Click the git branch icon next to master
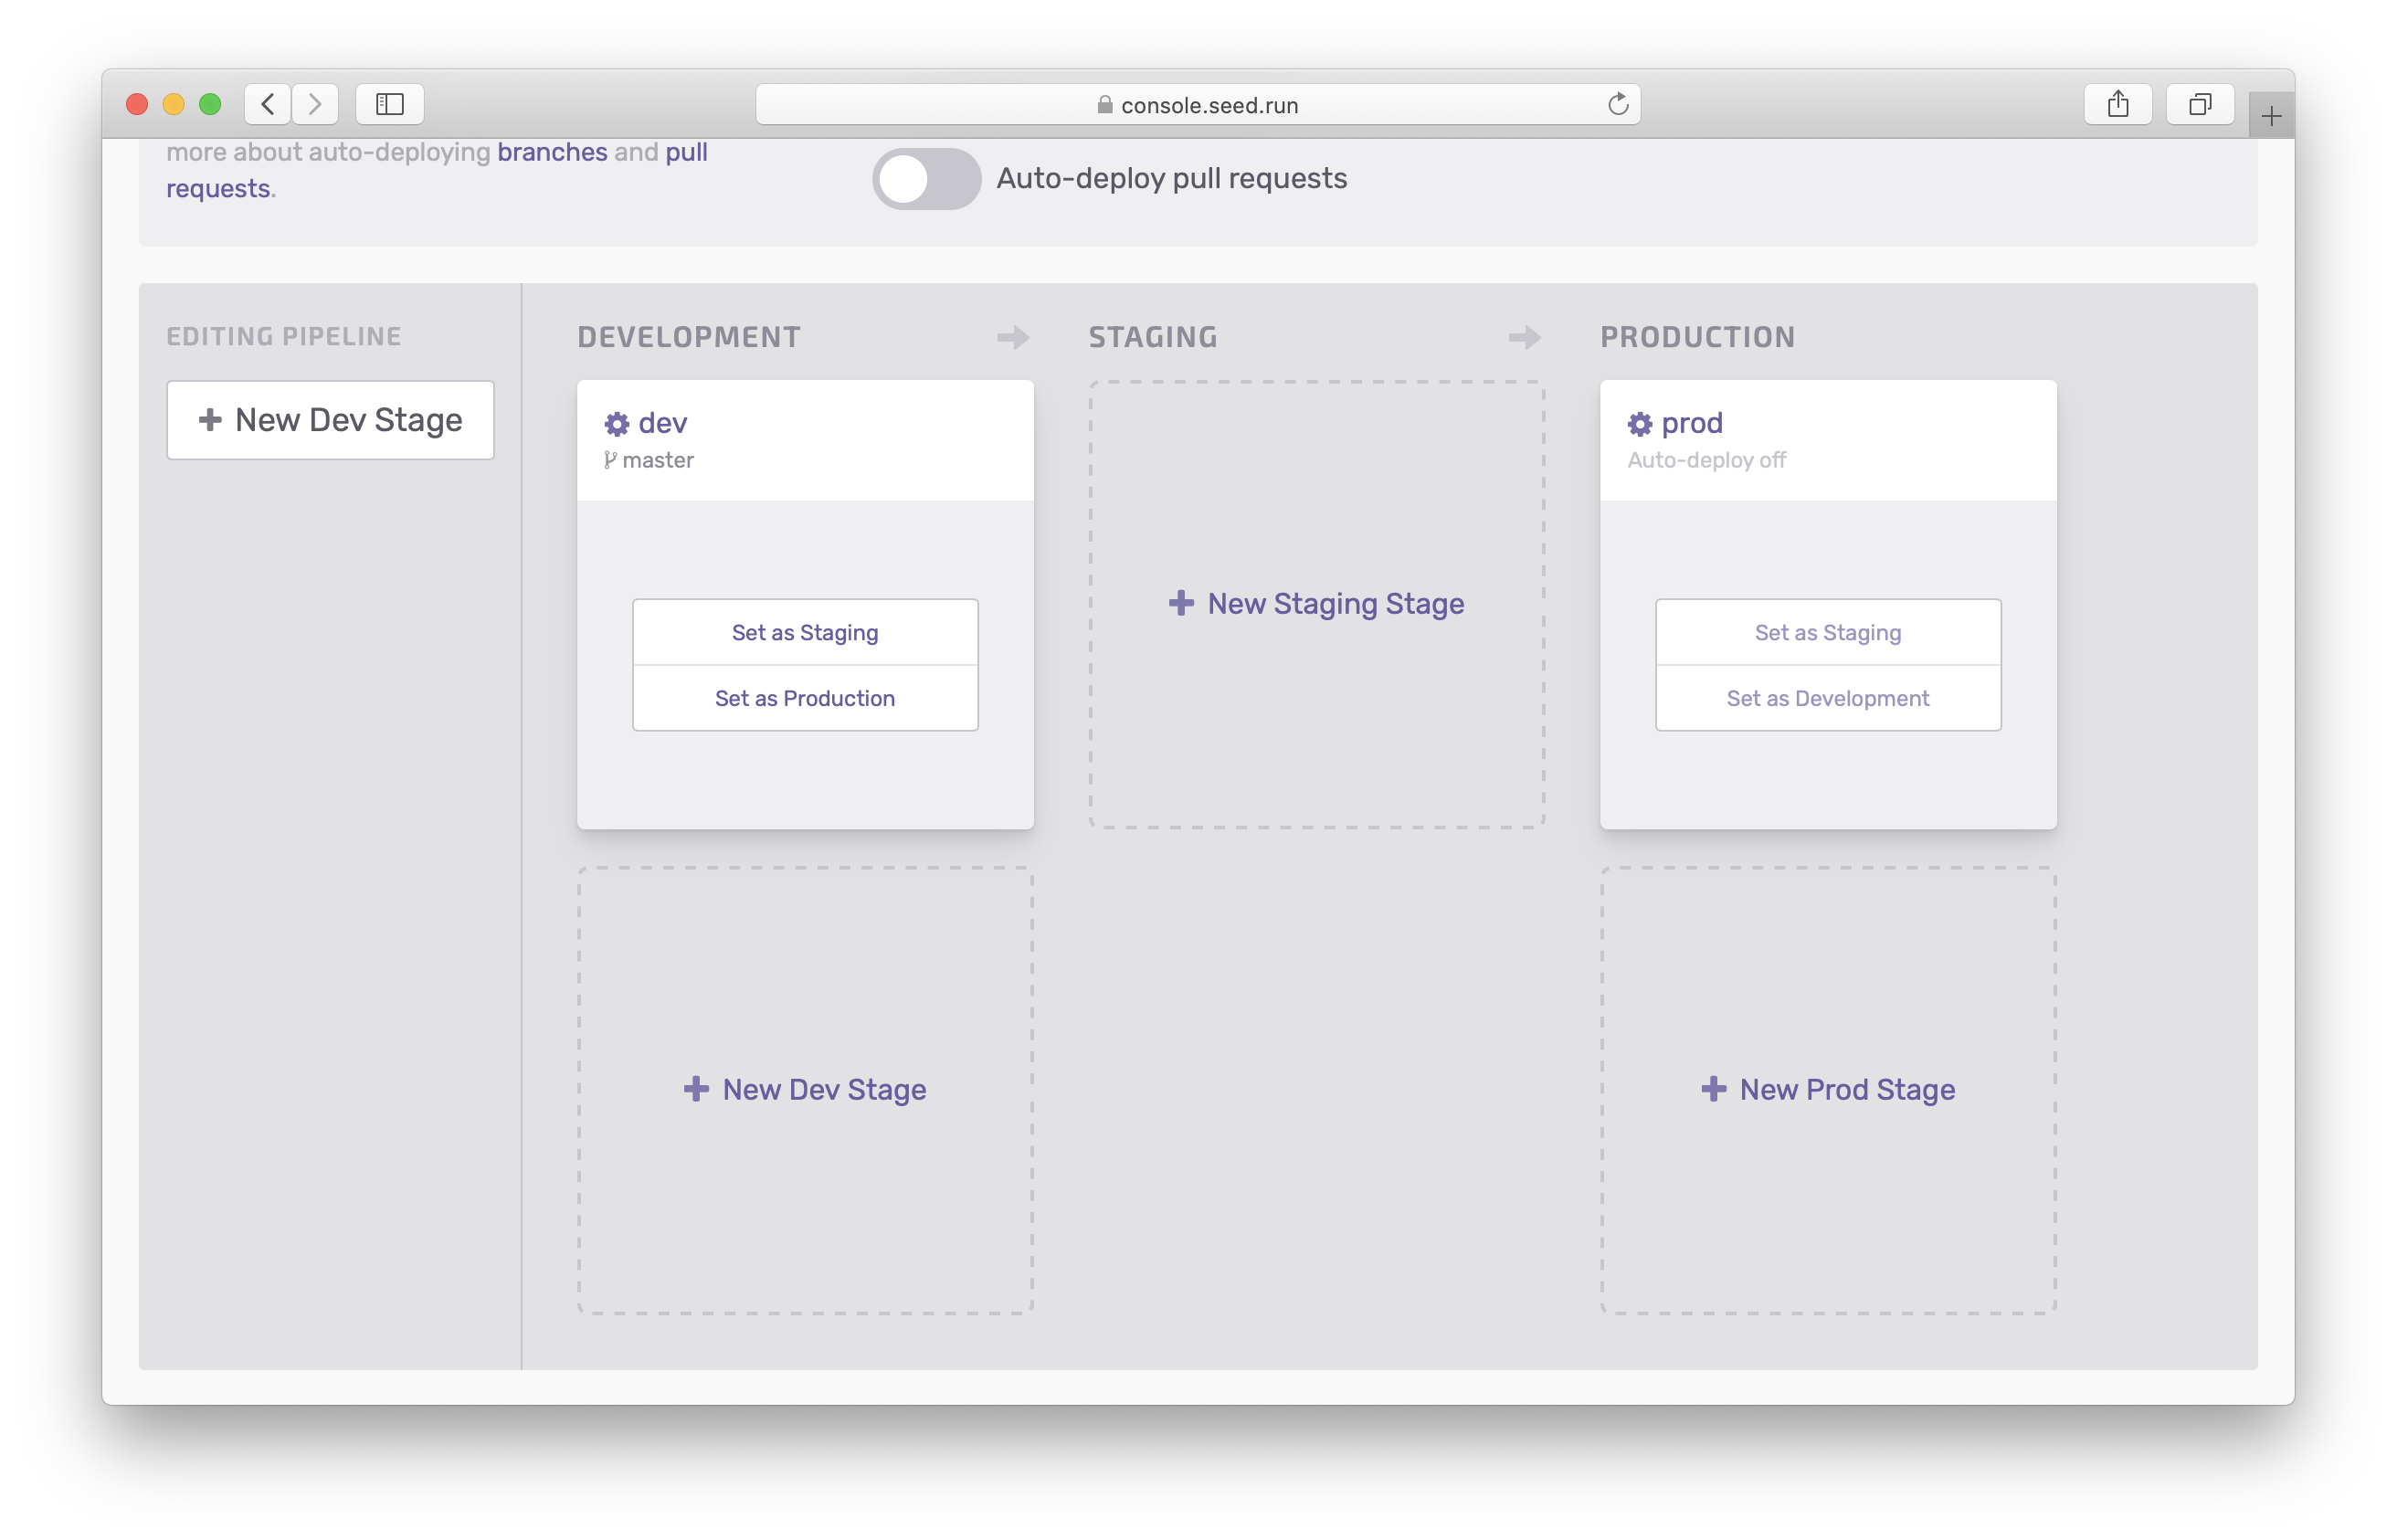 (x=609, y=459)
